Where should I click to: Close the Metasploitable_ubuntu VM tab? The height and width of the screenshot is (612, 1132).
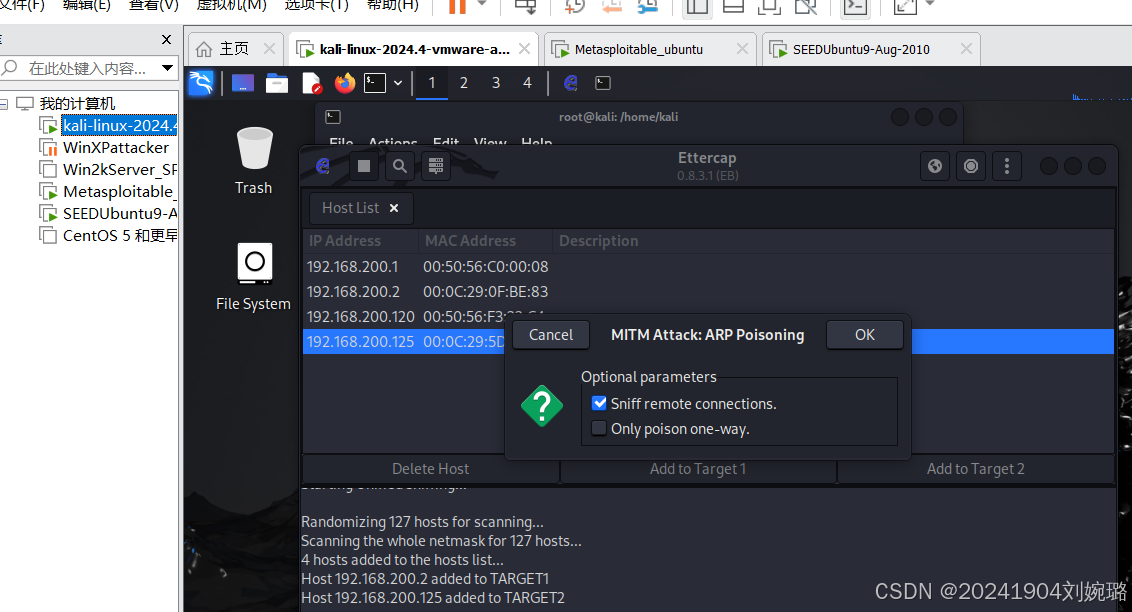(x=742, y=48)
